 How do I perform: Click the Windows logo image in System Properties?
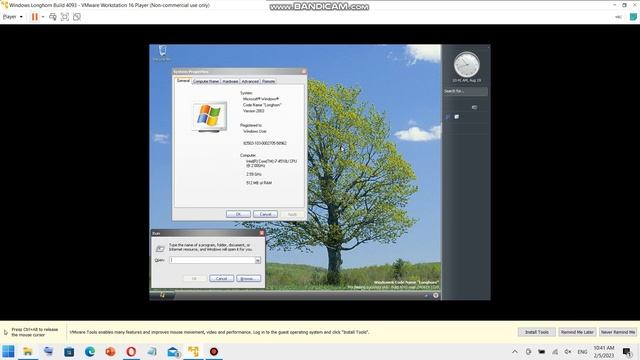coord(209,116)
